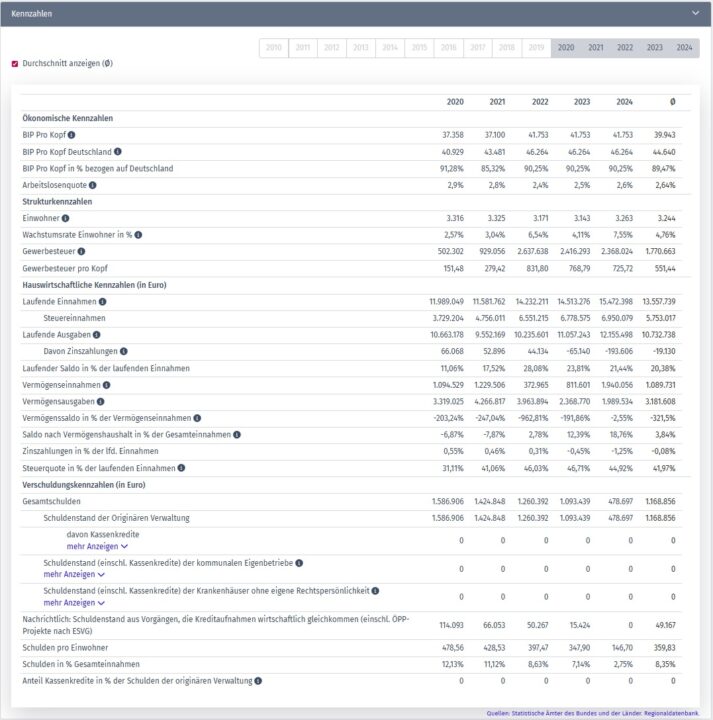Expand mehr Anzeigen under davon Kassenkredite
This screenshot has width=713, height=720.
tap(97, 547)
